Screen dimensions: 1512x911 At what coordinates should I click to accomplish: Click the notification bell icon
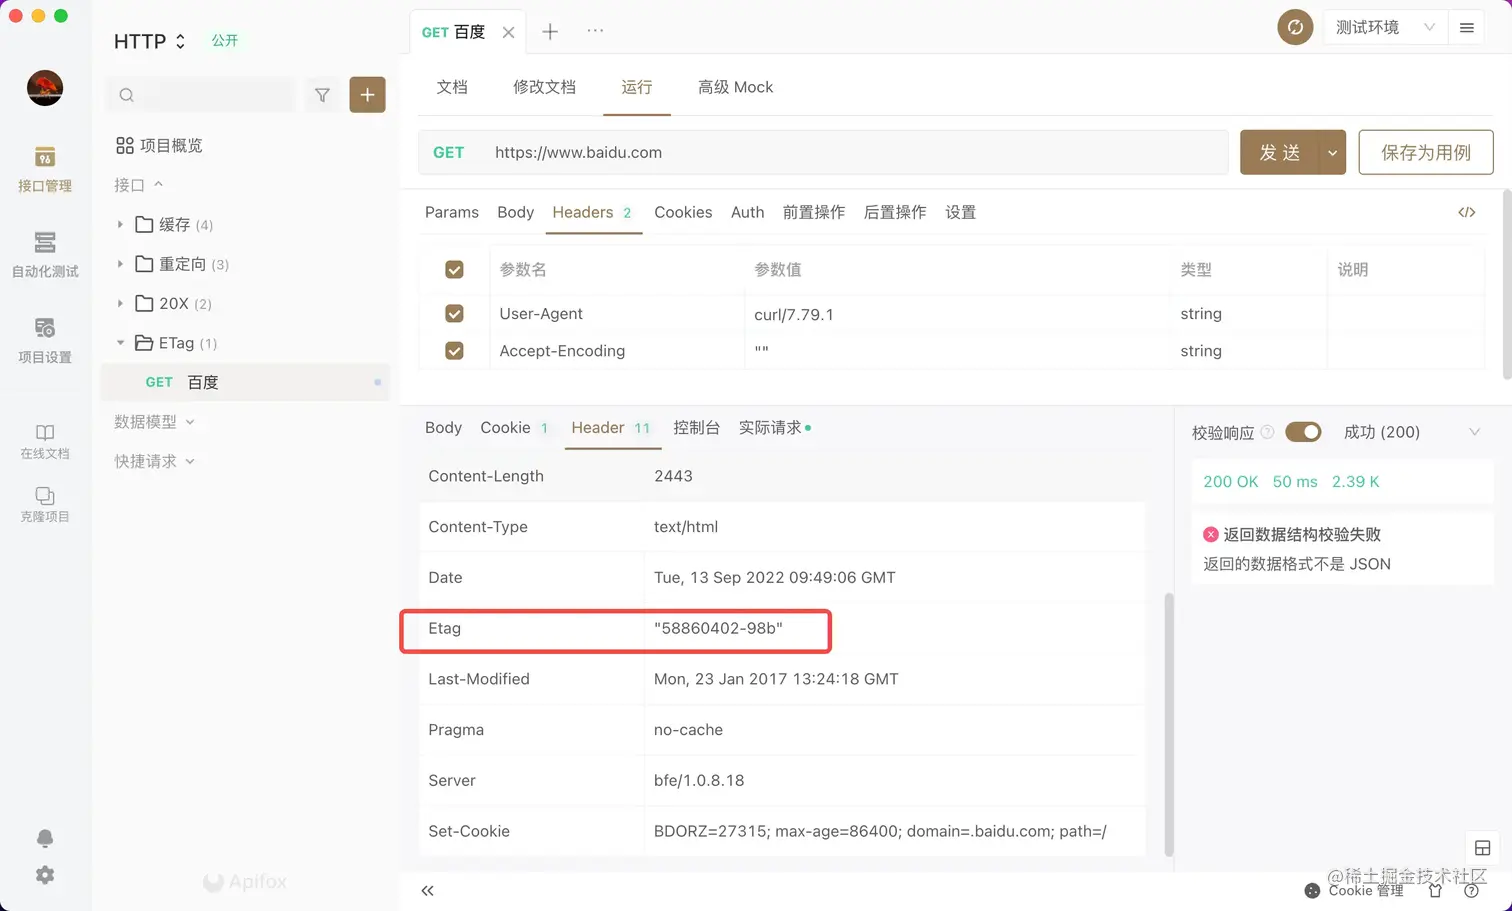pos(45,838)
